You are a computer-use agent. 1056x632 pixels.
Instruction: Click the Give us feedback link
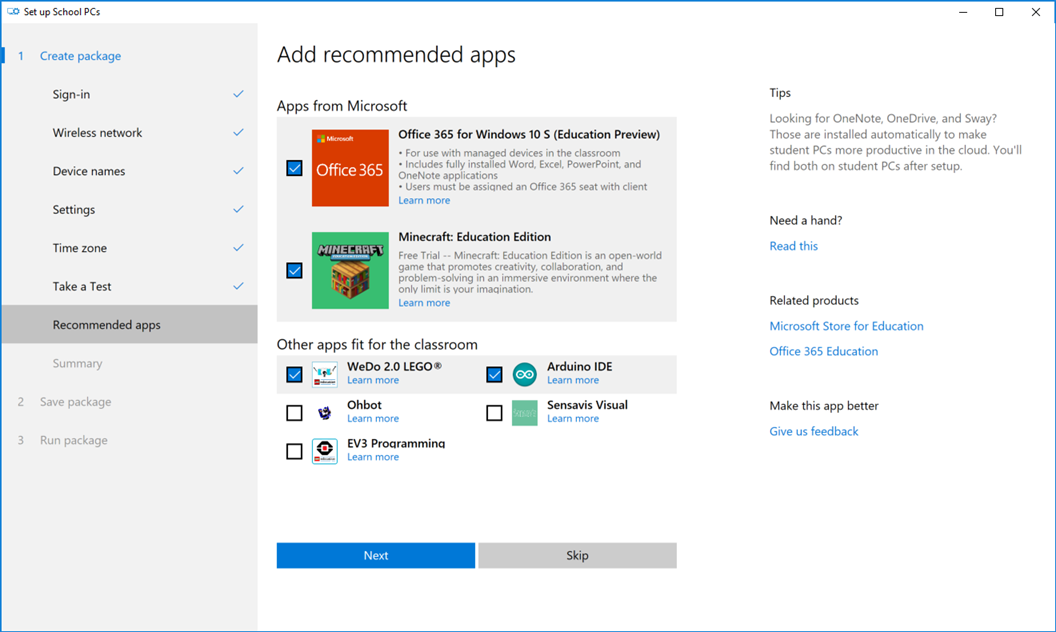813,432
